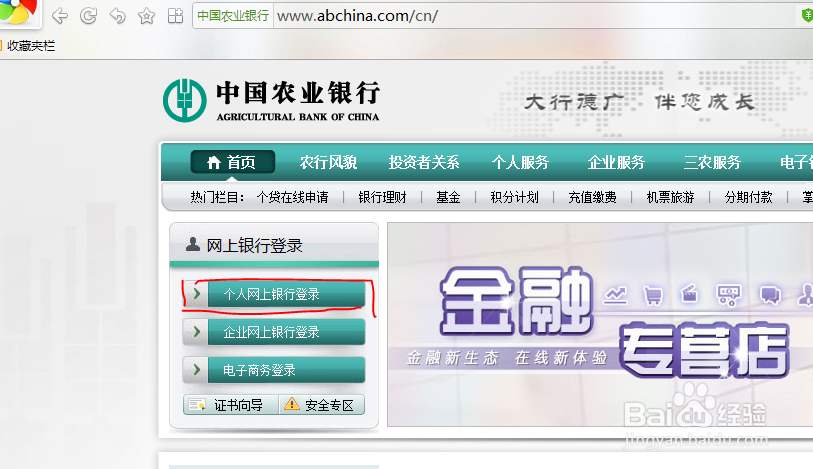
Task: Open 投资者关系 menu
Action: point(424,162)
